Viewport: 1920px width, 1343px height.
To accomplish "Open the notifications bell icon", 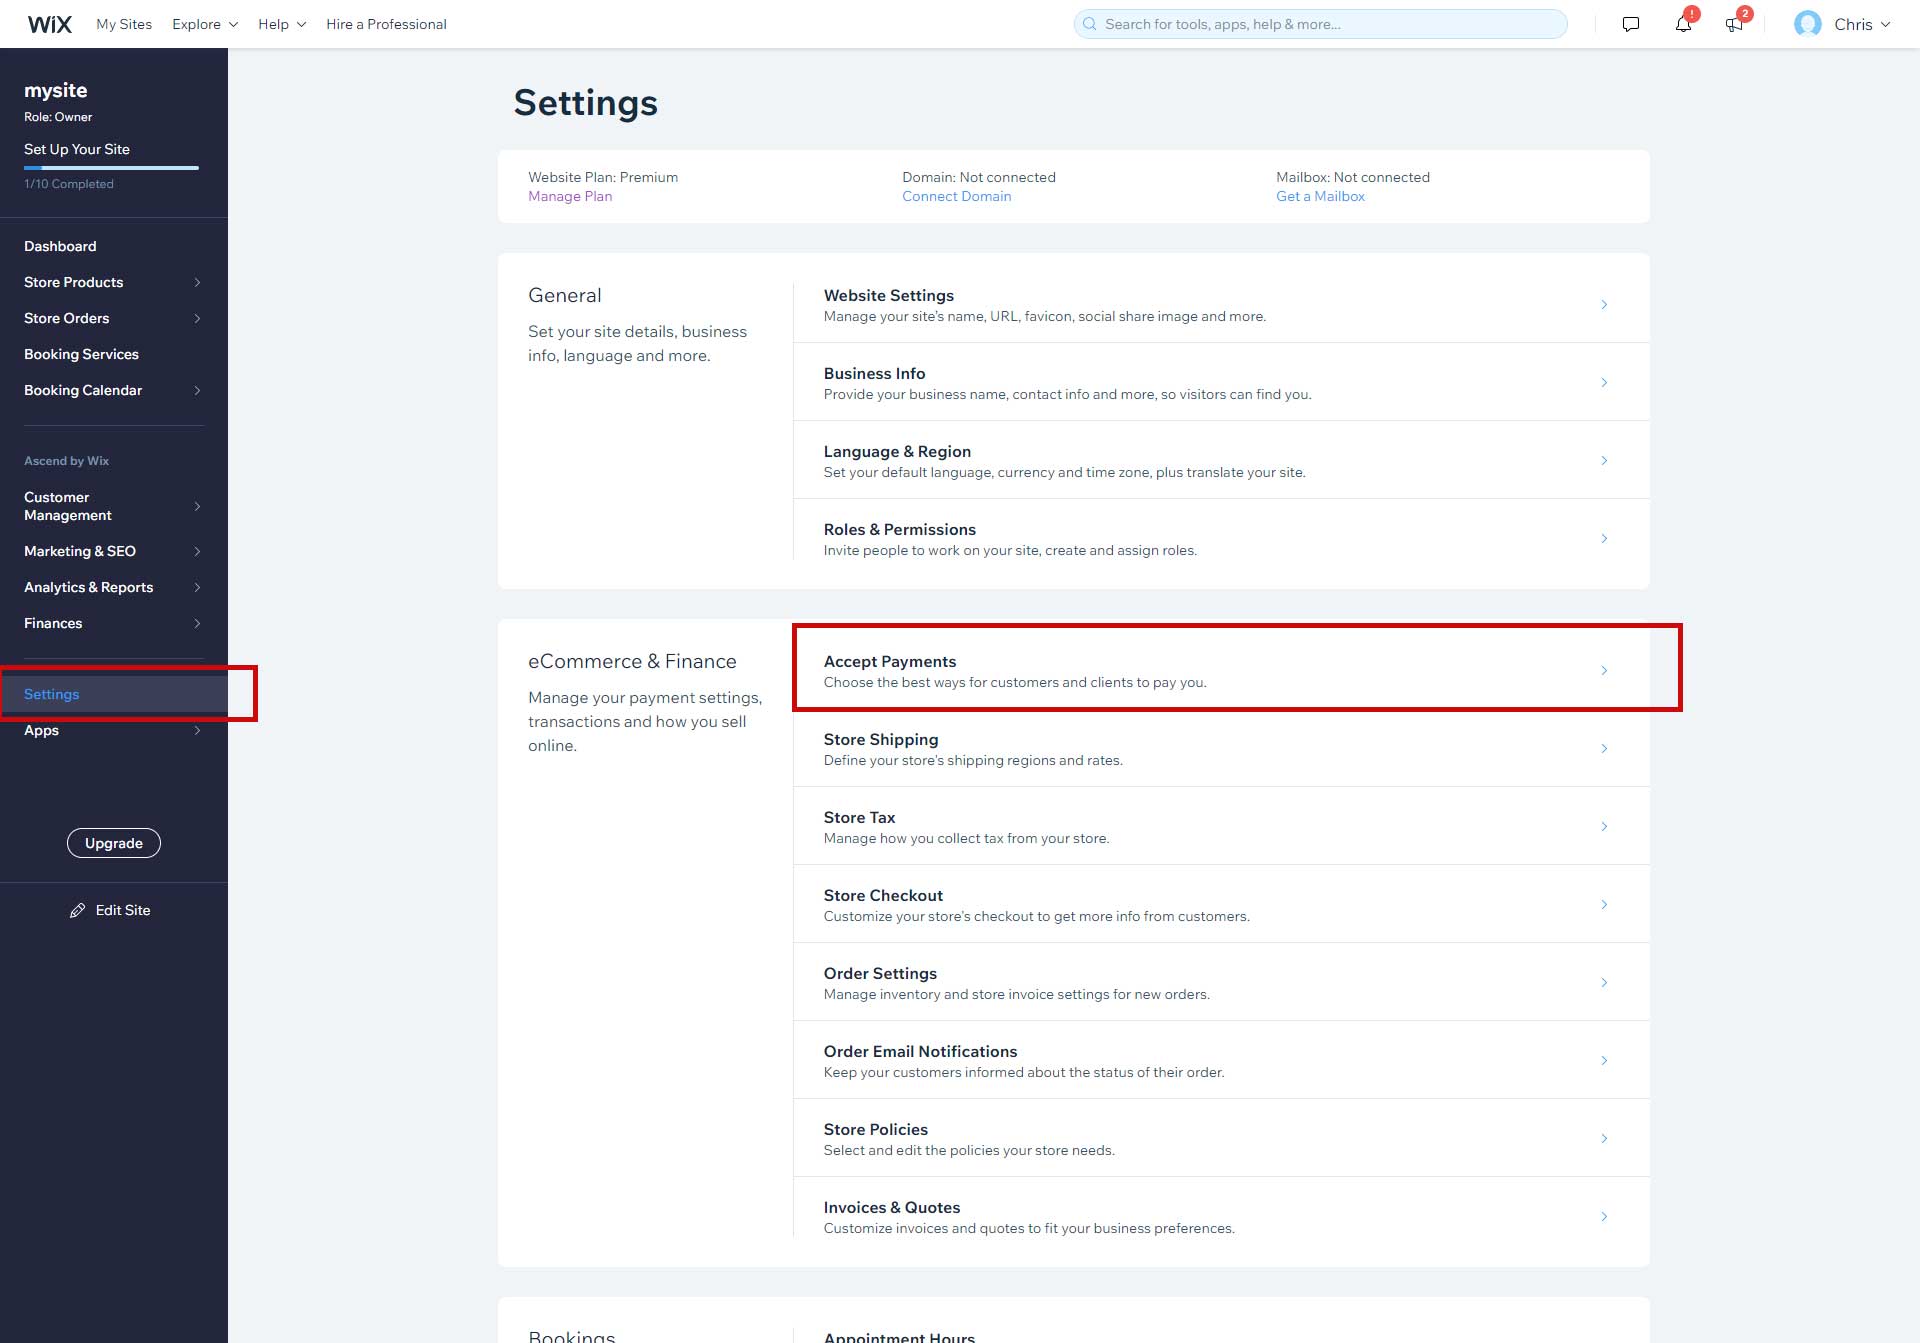I will (x=1683, y=24).
